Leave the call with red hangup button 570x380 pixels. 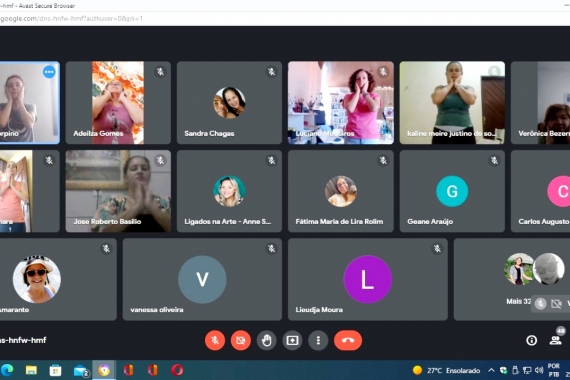[x=348, y=340]
